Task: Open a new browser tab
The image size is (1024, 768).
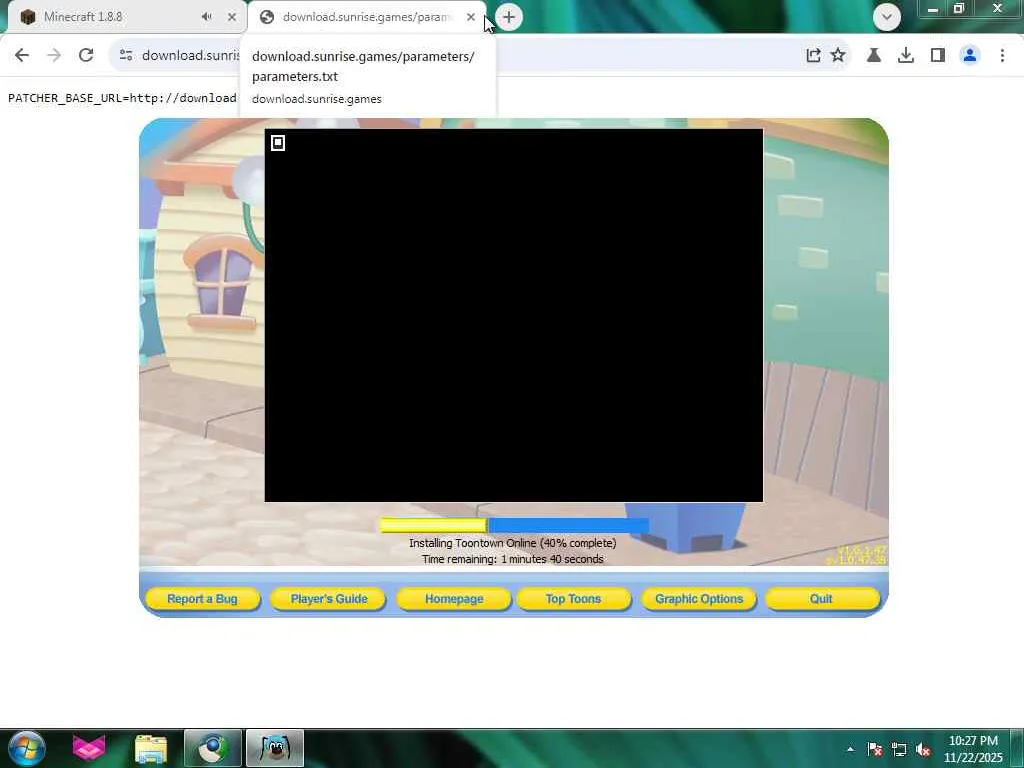Action: (509, 17)
